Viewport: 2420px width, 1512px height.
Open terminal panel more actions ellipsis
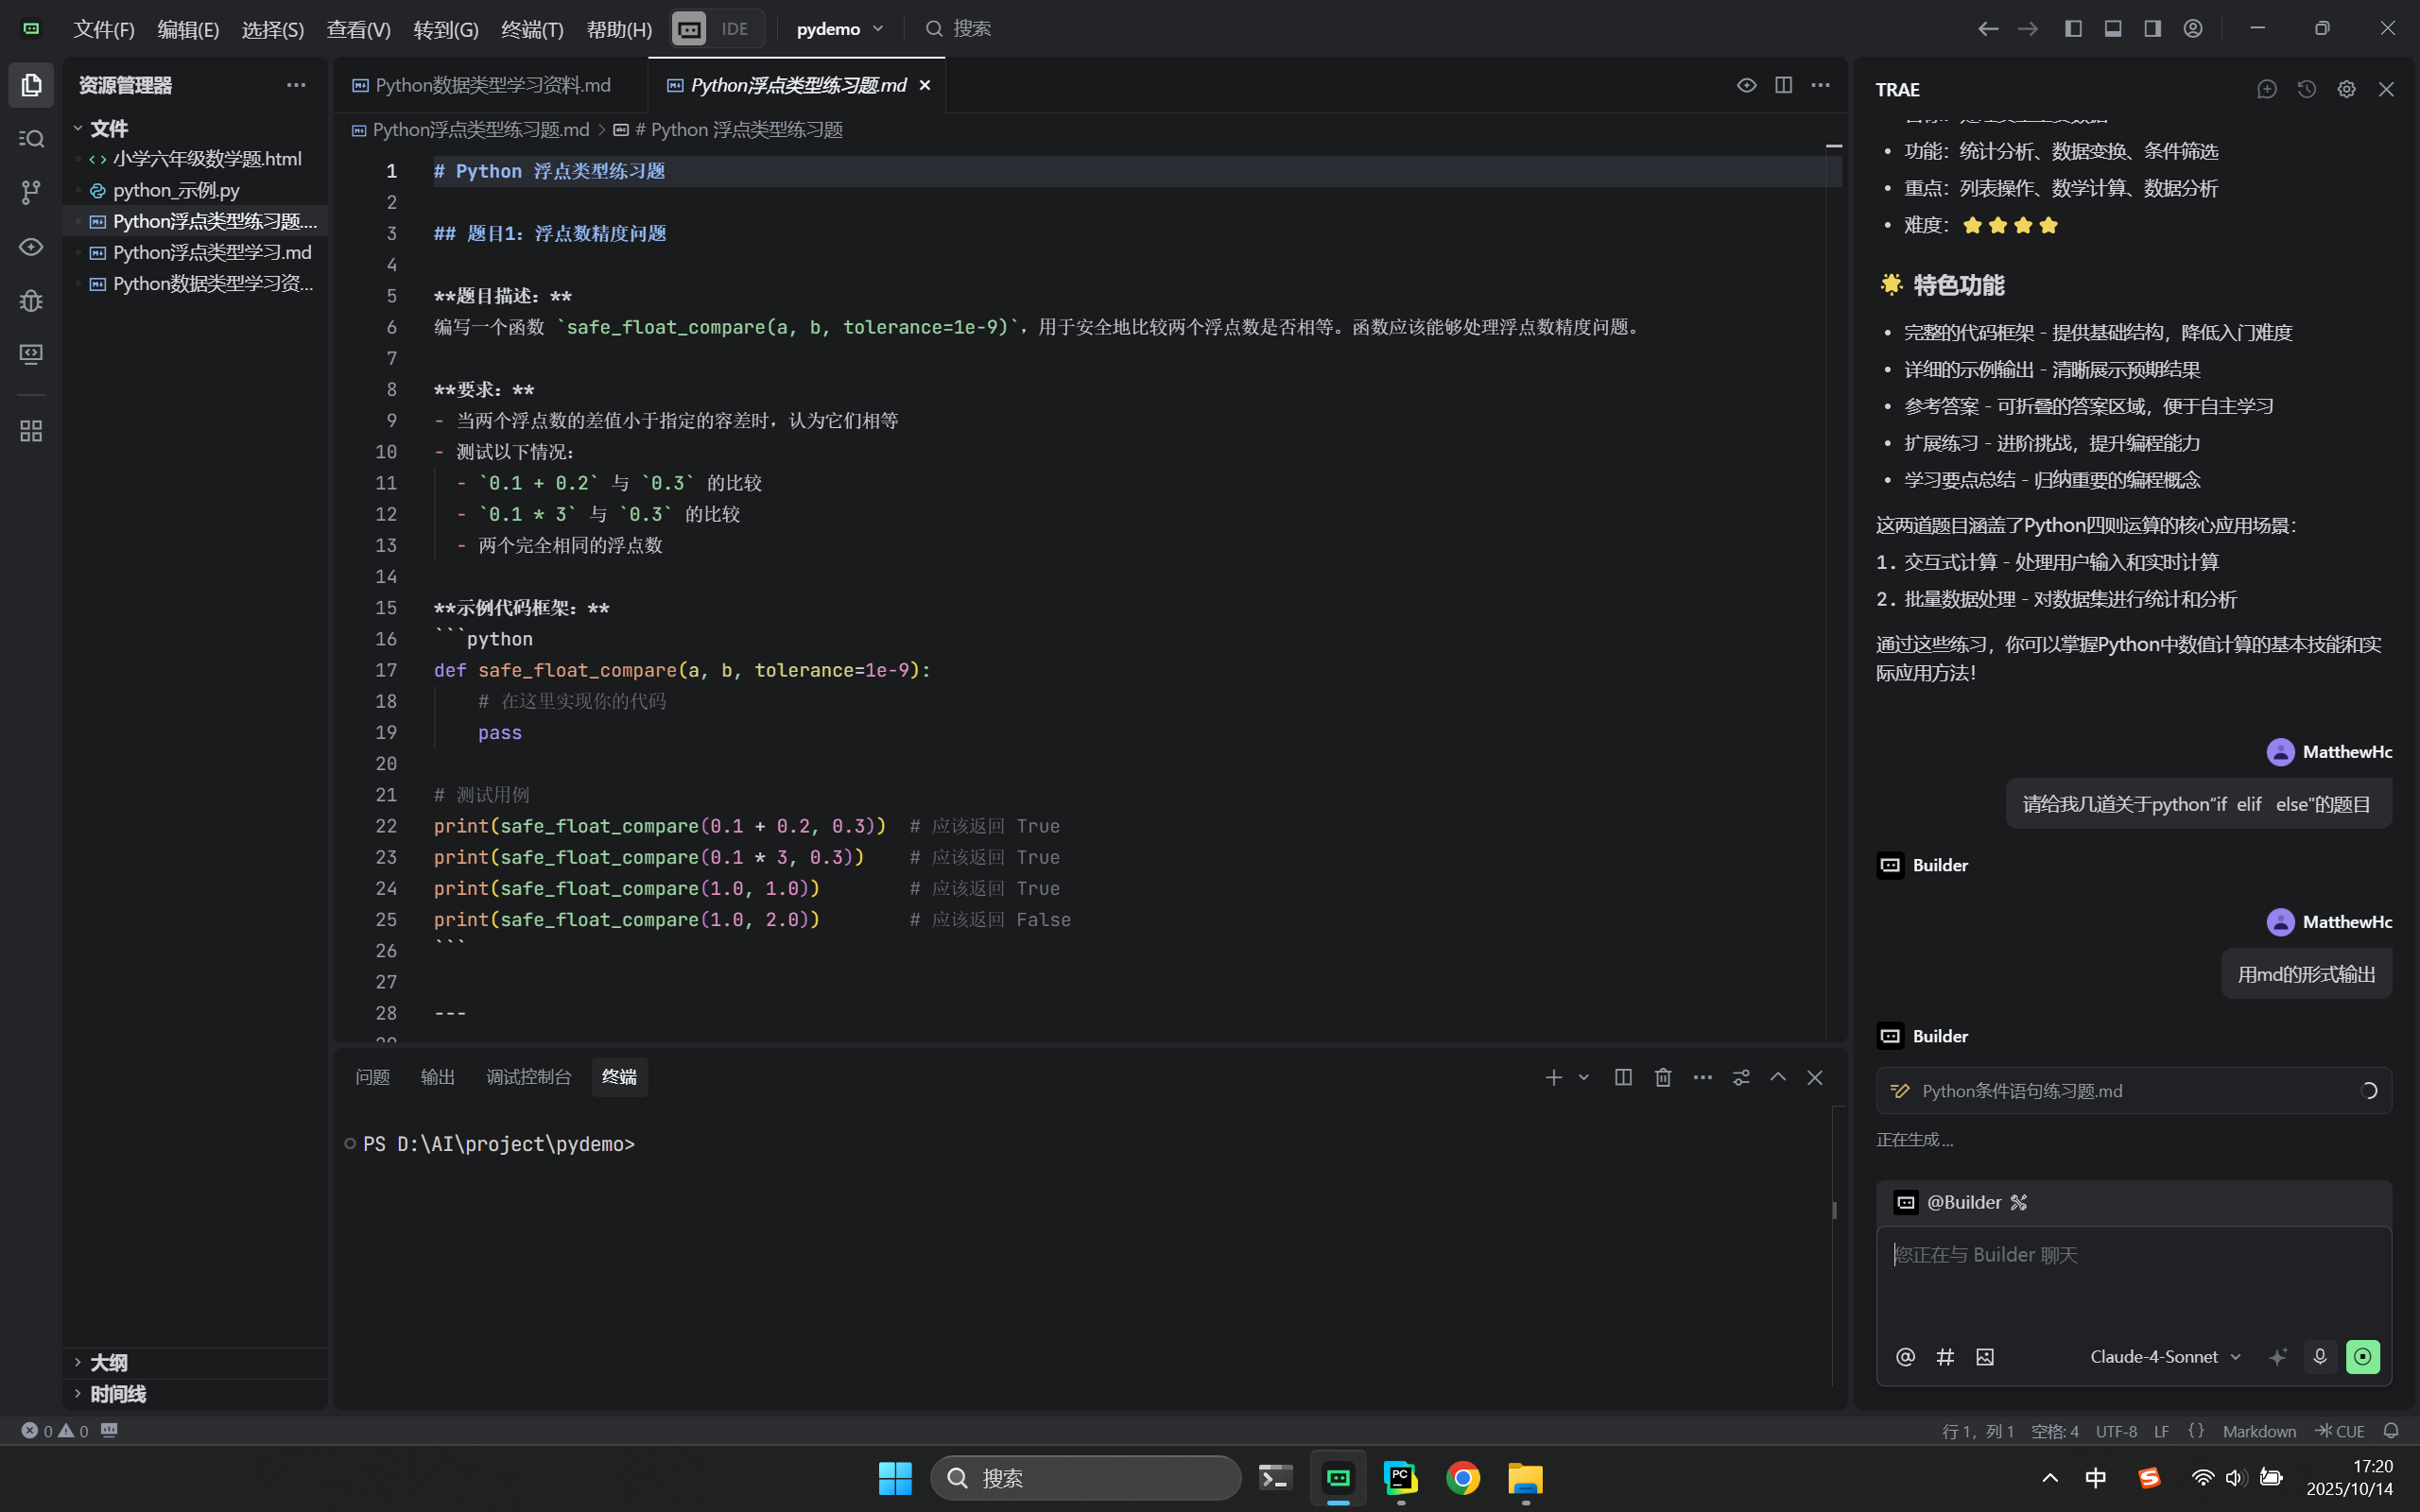[x=1703, y=1077]
